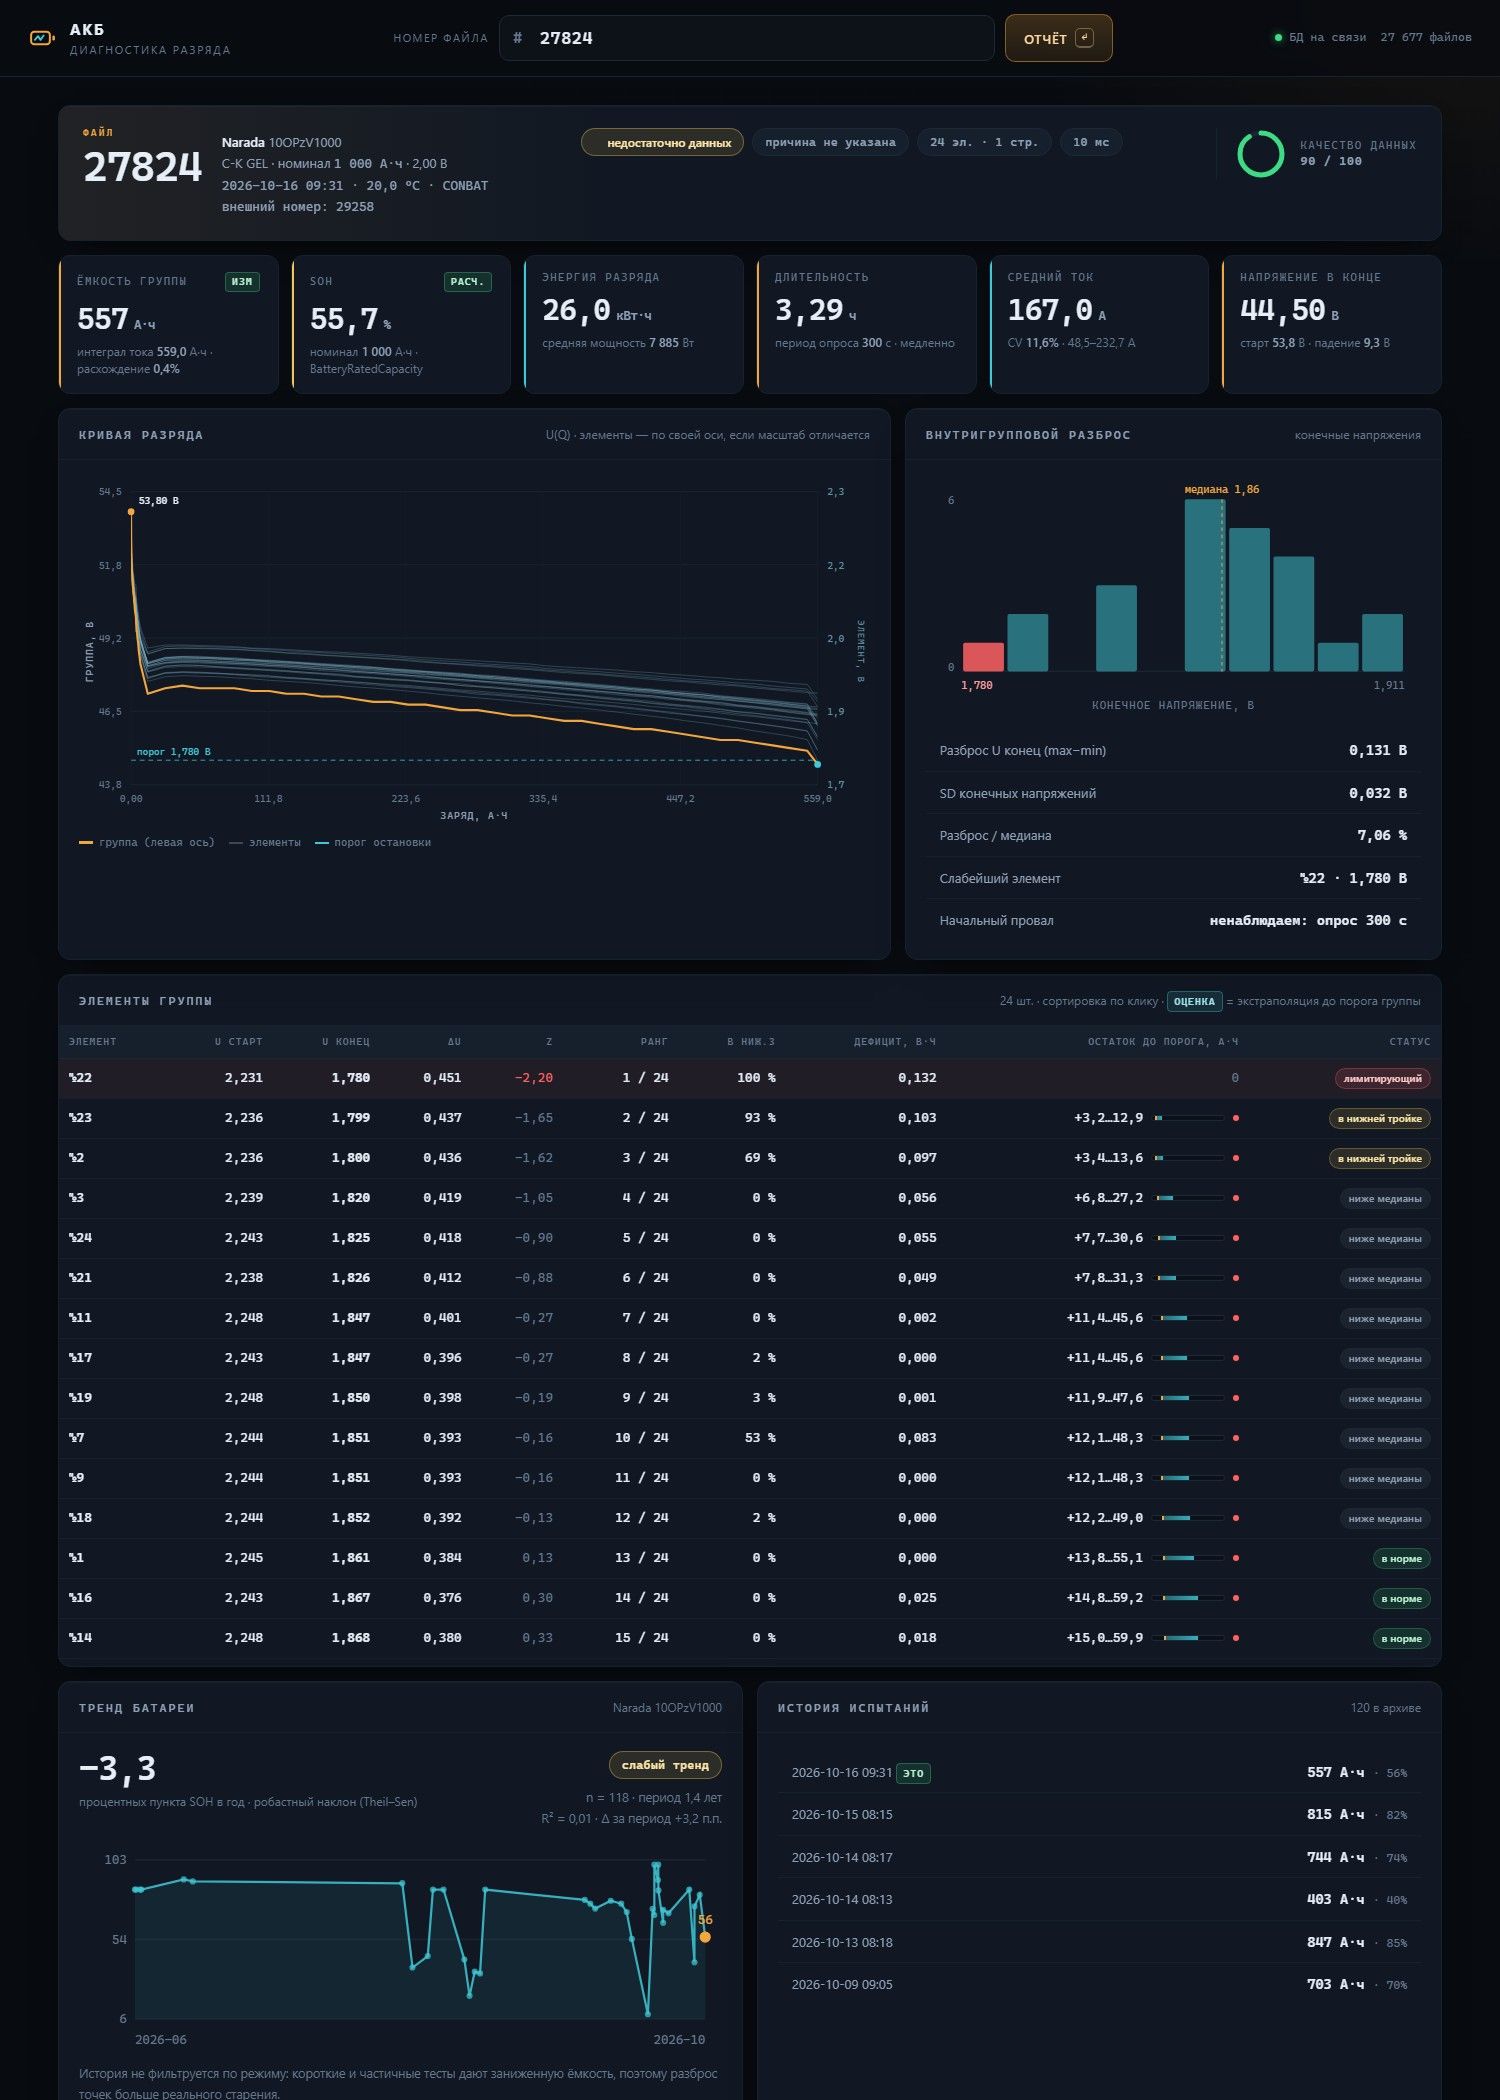The height and width of the screenshot is (2100, 1500).
Task: Open history entry 2026-10-15 08:15
Action: click(x=1099, y=1814)
